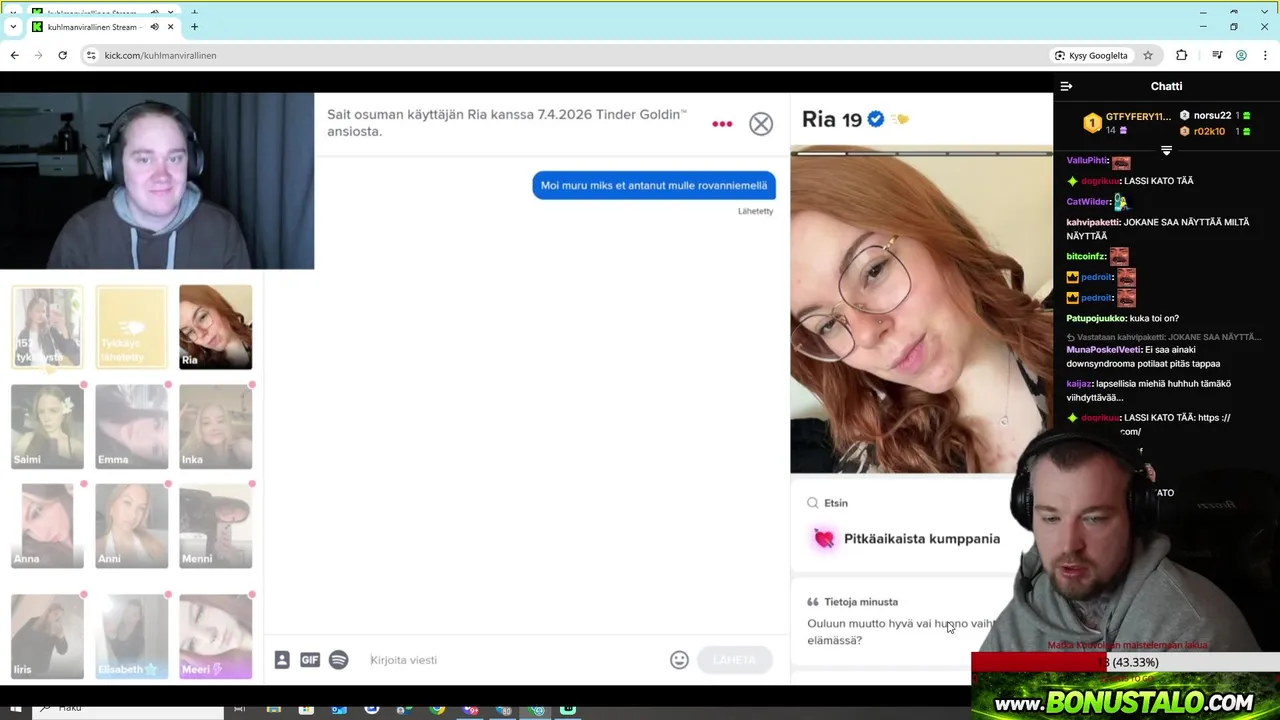Screen dimensions: 1280x720
Task: Open the three-dot options in Tinder chat
Action: click(722, 124)
